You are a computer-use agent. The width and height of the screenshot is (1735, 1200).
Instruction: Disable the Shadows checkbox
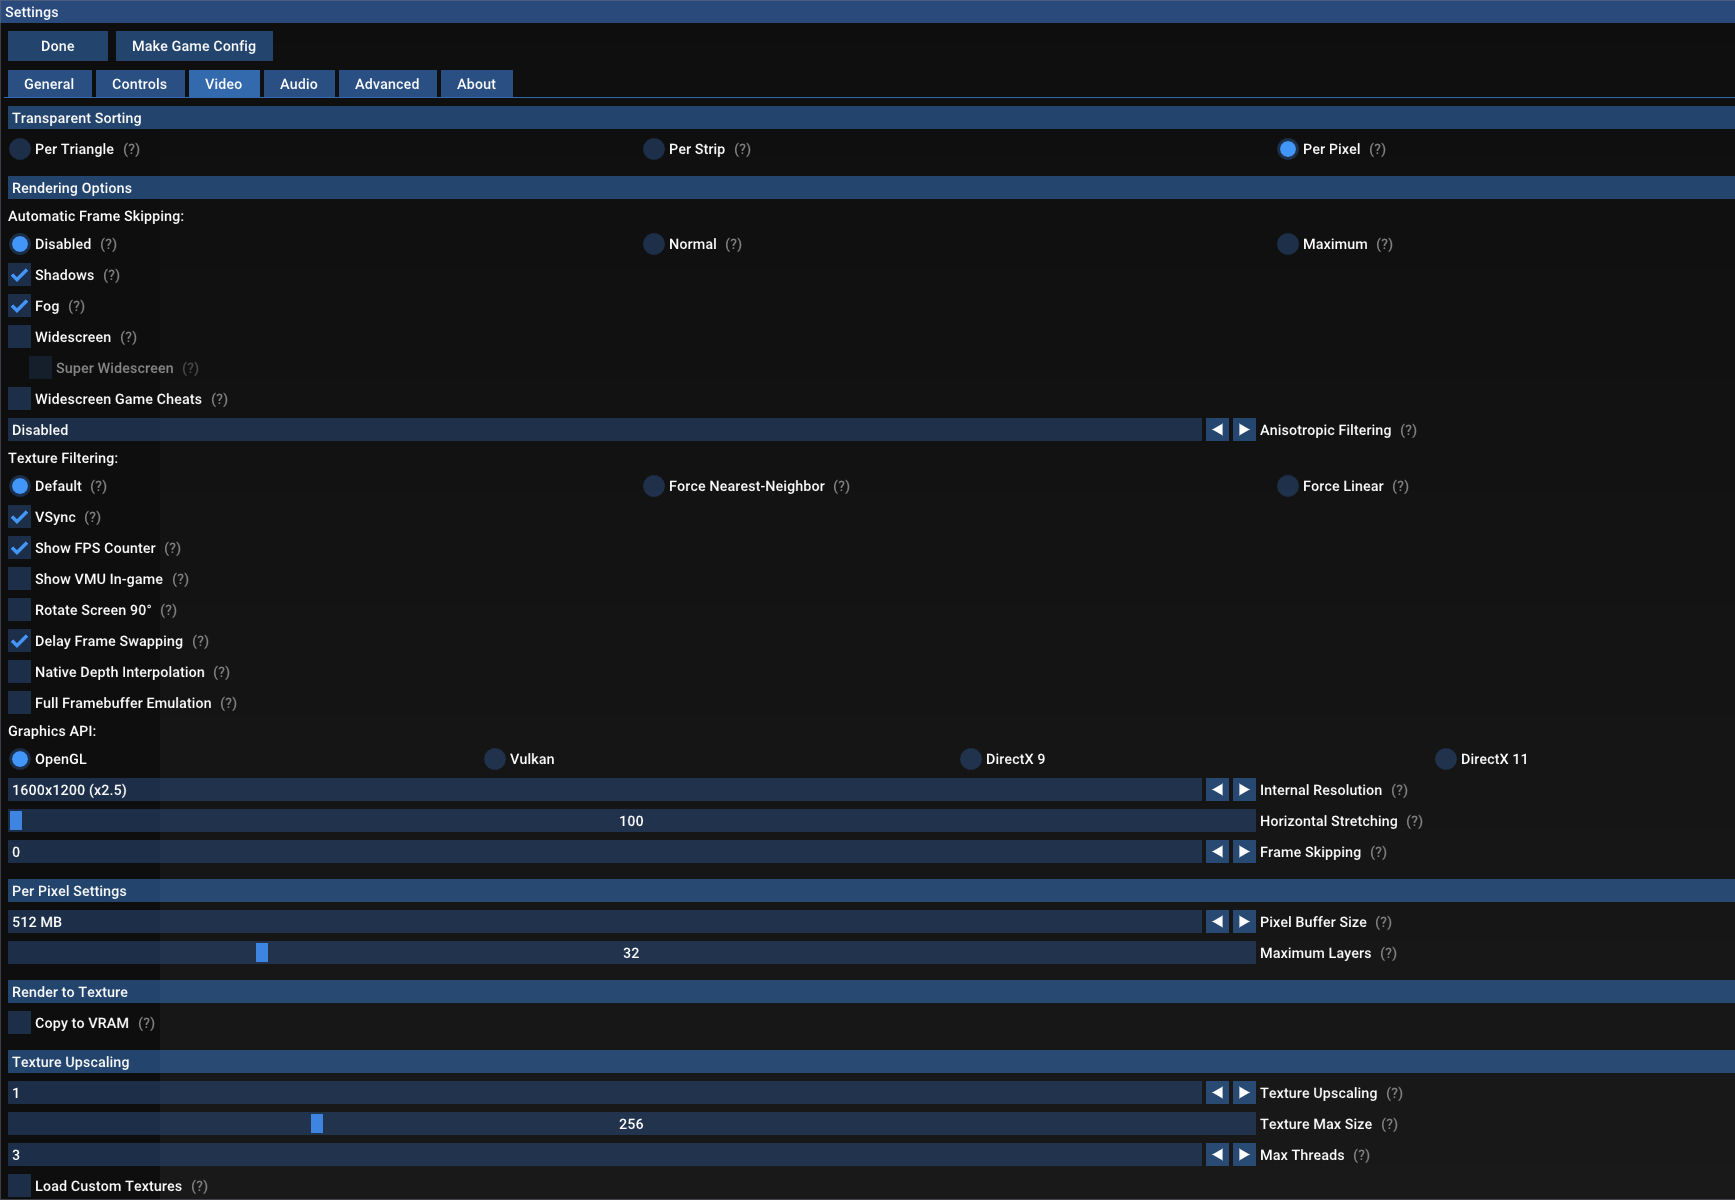click(20, 275)
